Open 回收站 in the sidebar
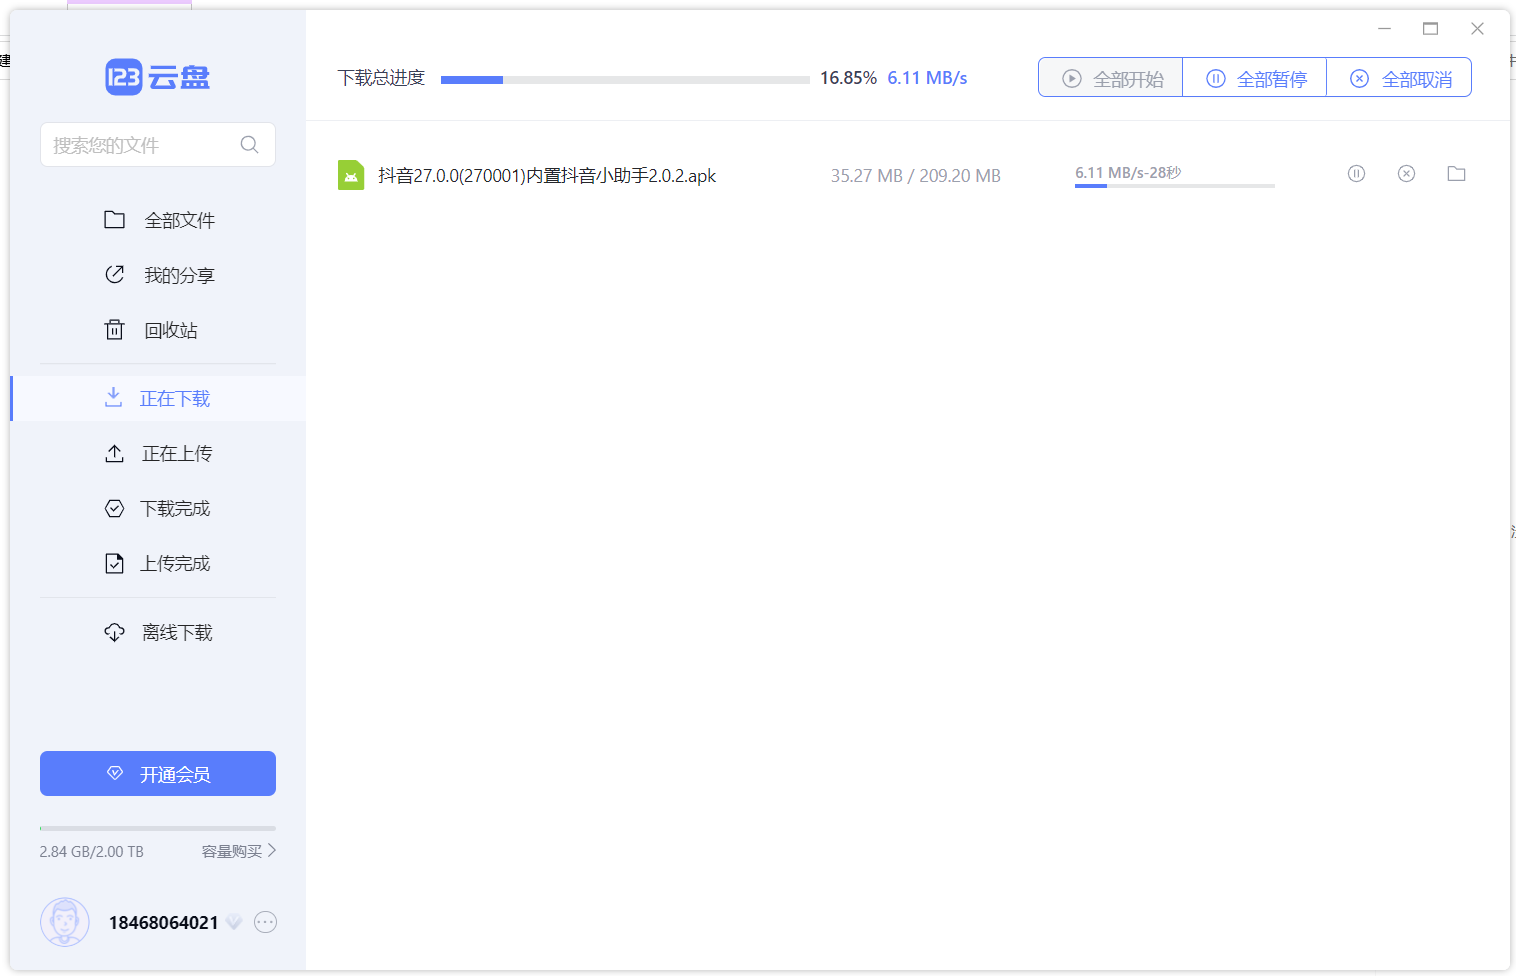Screen dimensions: 1516x976 click(x=158, y=330)
